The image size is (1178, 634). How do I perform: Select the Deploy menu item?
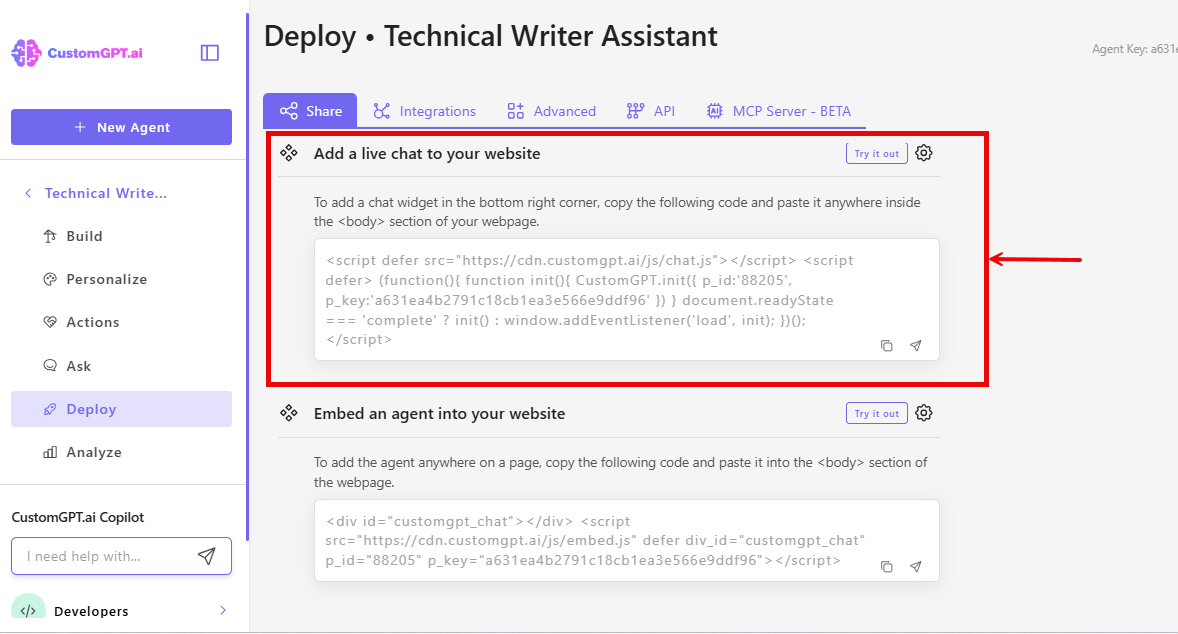[x=122, y=409]
